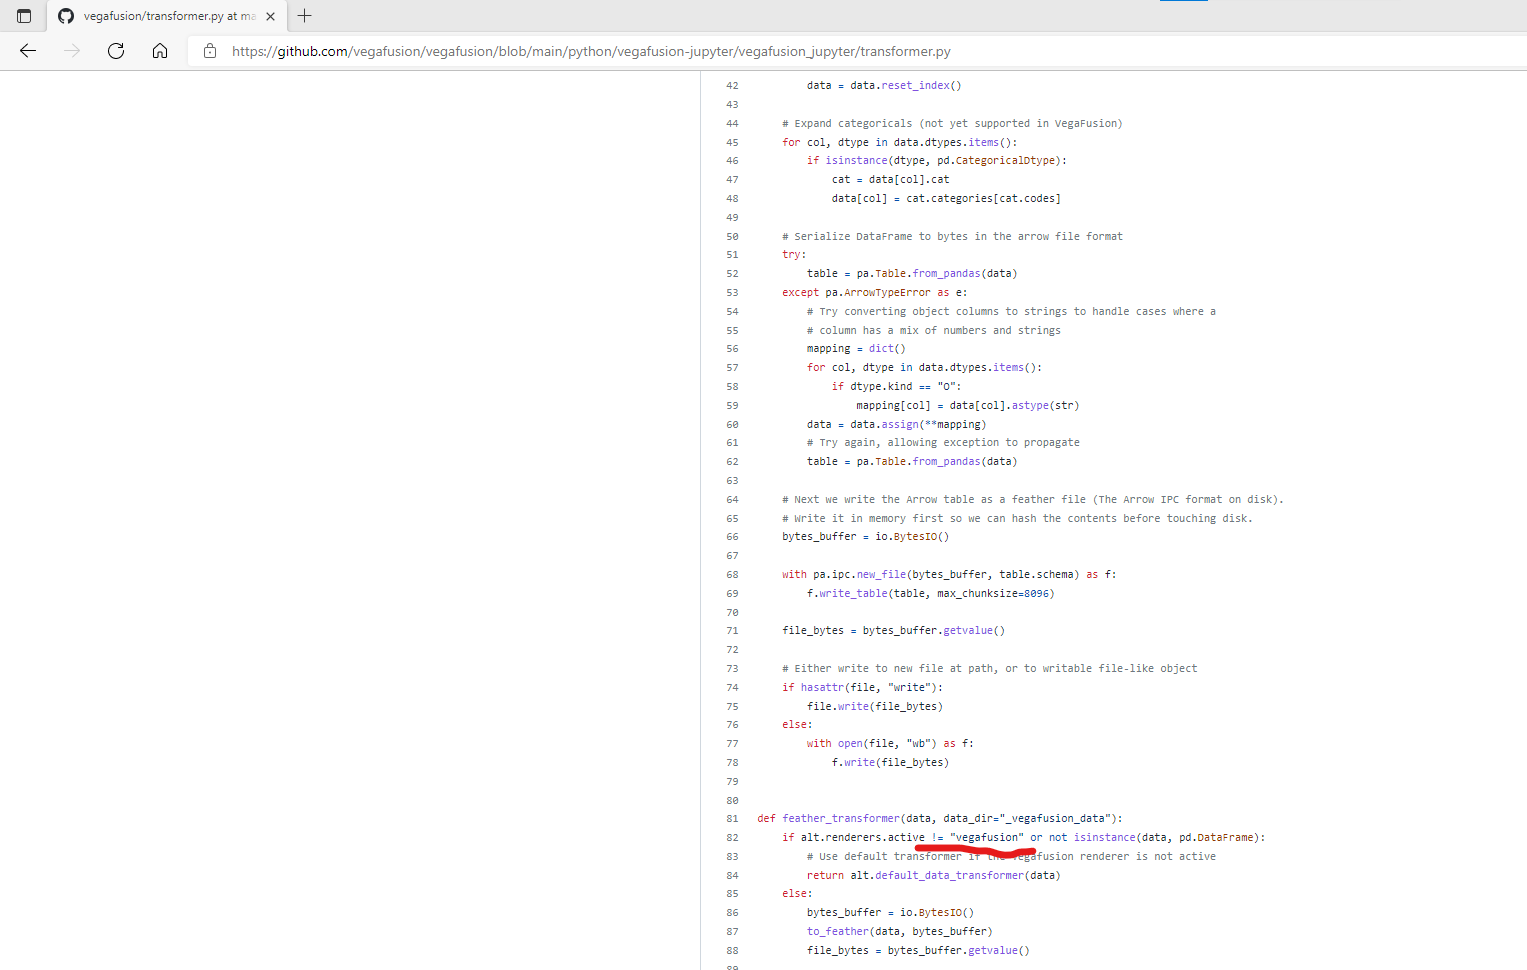Click from_pandas on line 62
Viewport: 1527px width, 970px height.
pos(946,462)
